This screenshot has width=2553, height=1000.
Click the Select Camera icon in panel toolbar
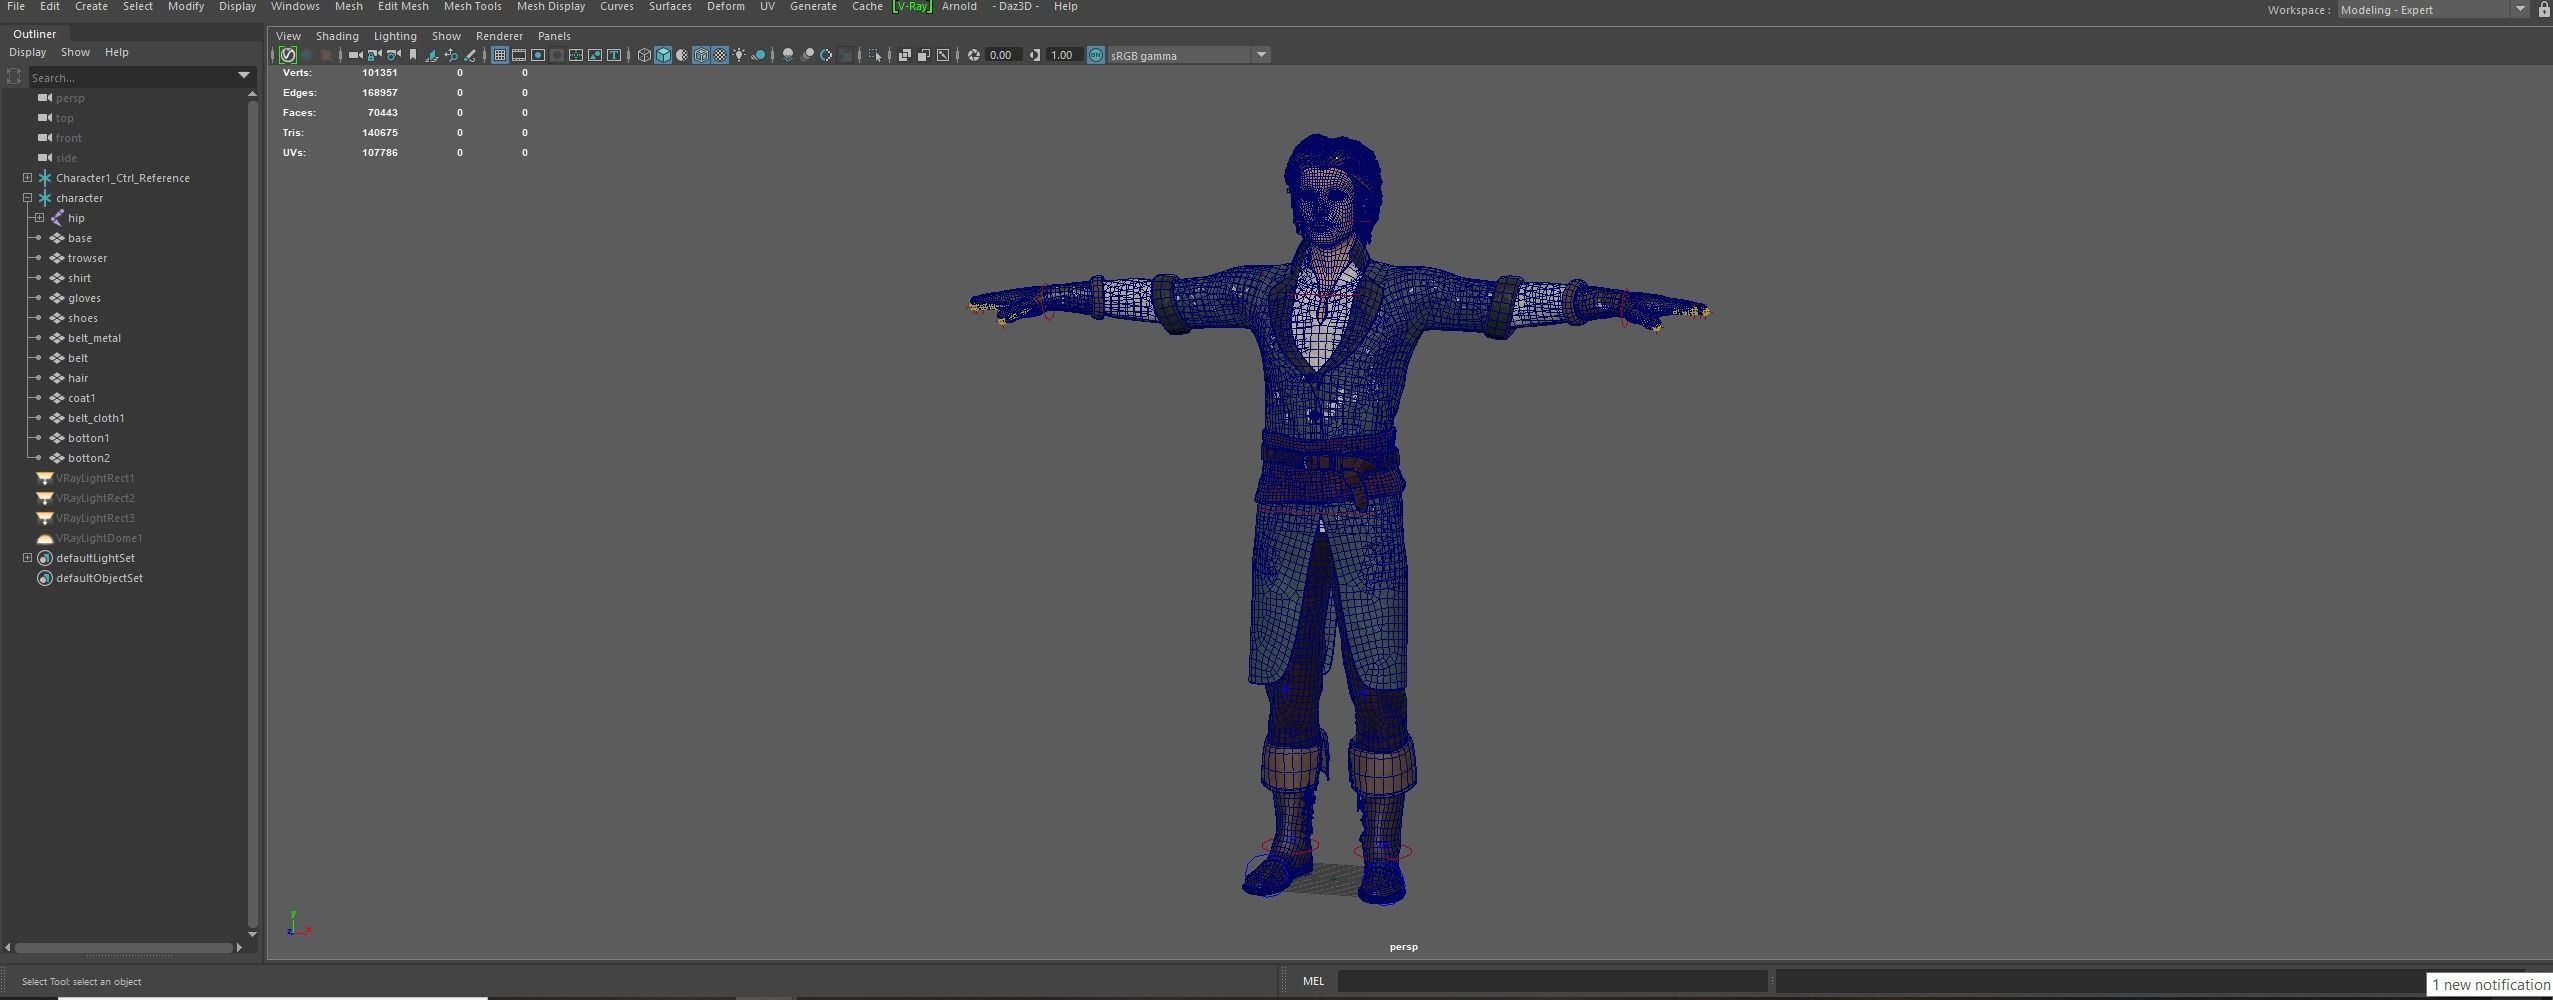pos(355,55)
